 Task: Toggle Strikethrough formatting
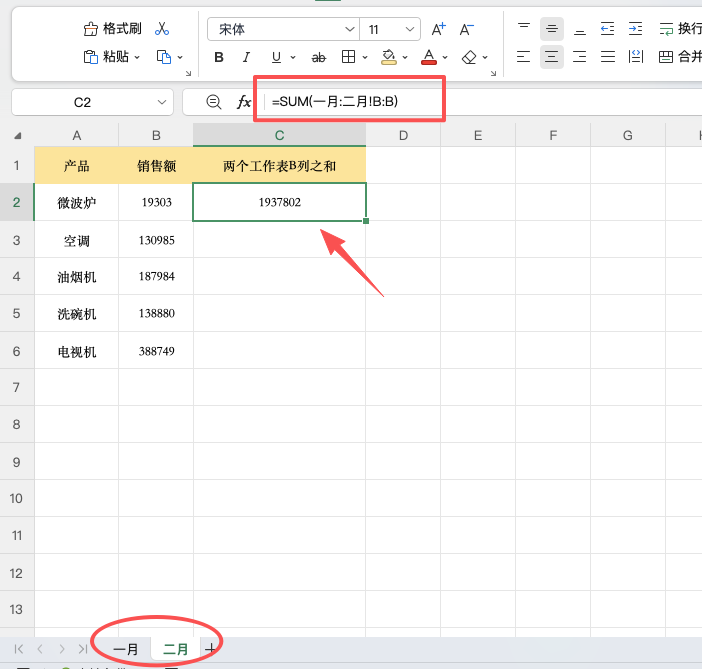319,57
